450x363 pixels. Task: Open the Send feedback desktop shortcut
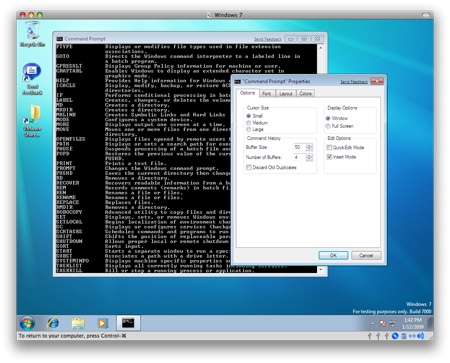point(32,79)
